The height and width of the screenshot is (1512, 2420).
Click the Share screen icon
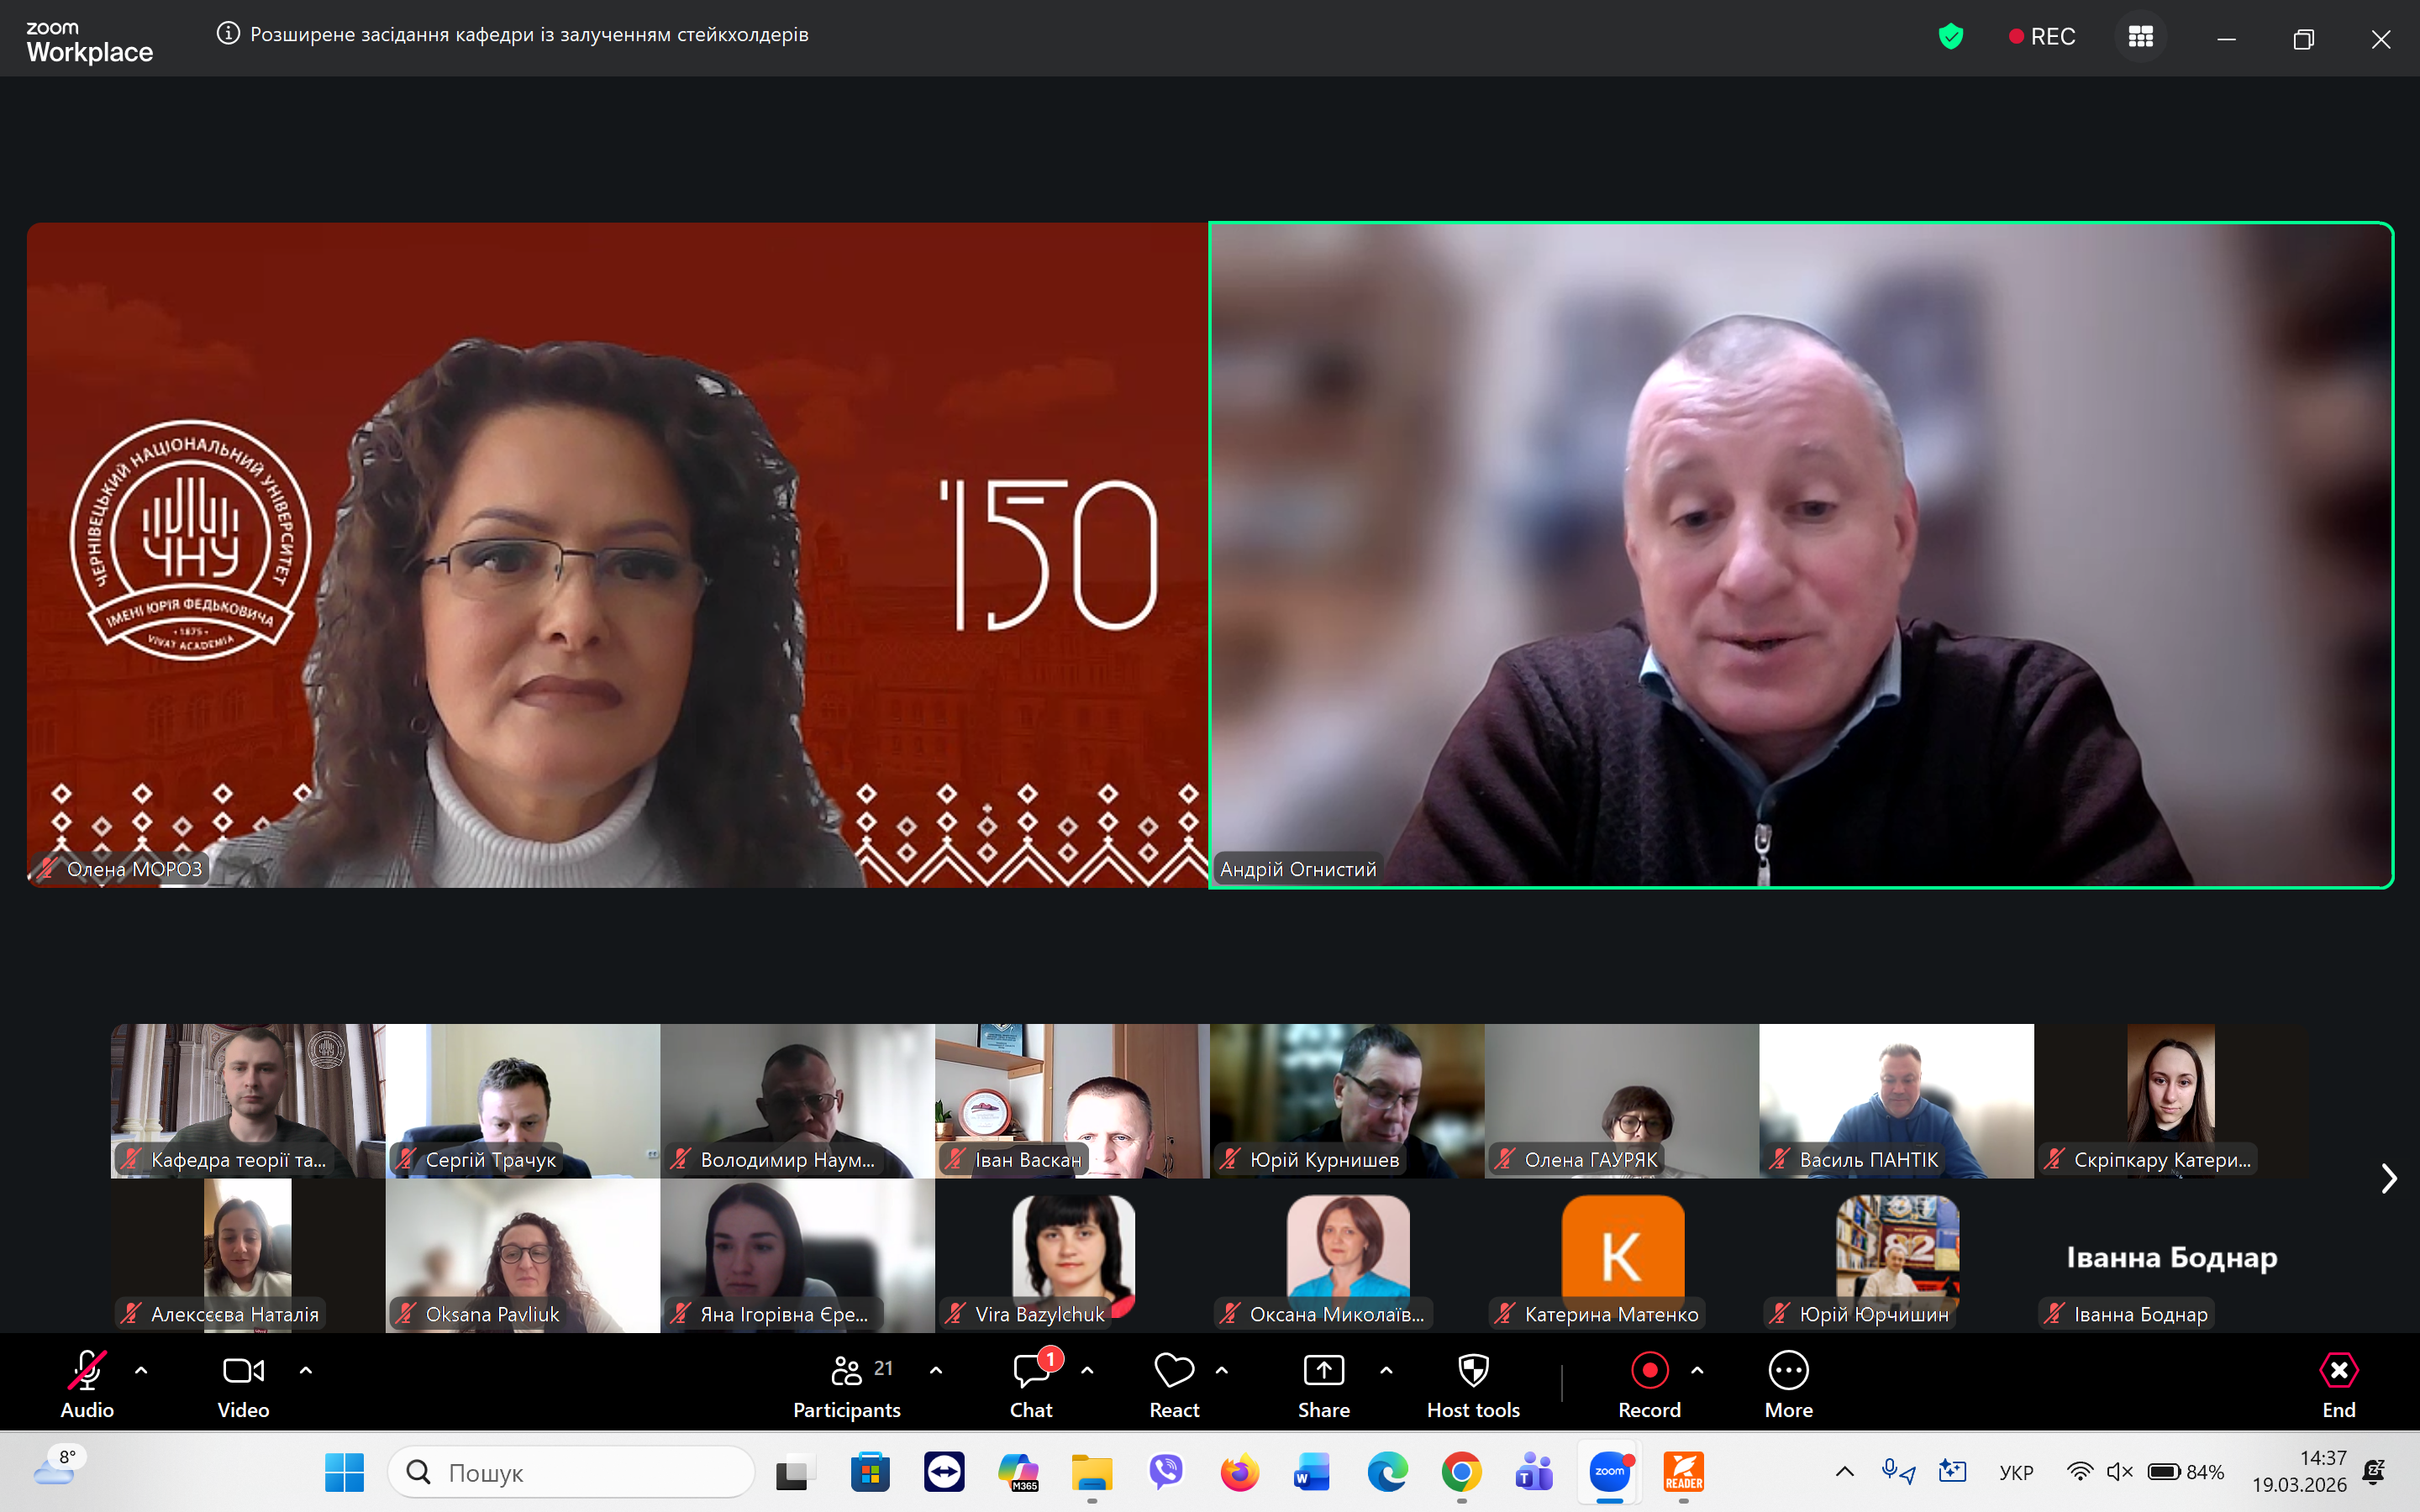click(1323, 1371)
